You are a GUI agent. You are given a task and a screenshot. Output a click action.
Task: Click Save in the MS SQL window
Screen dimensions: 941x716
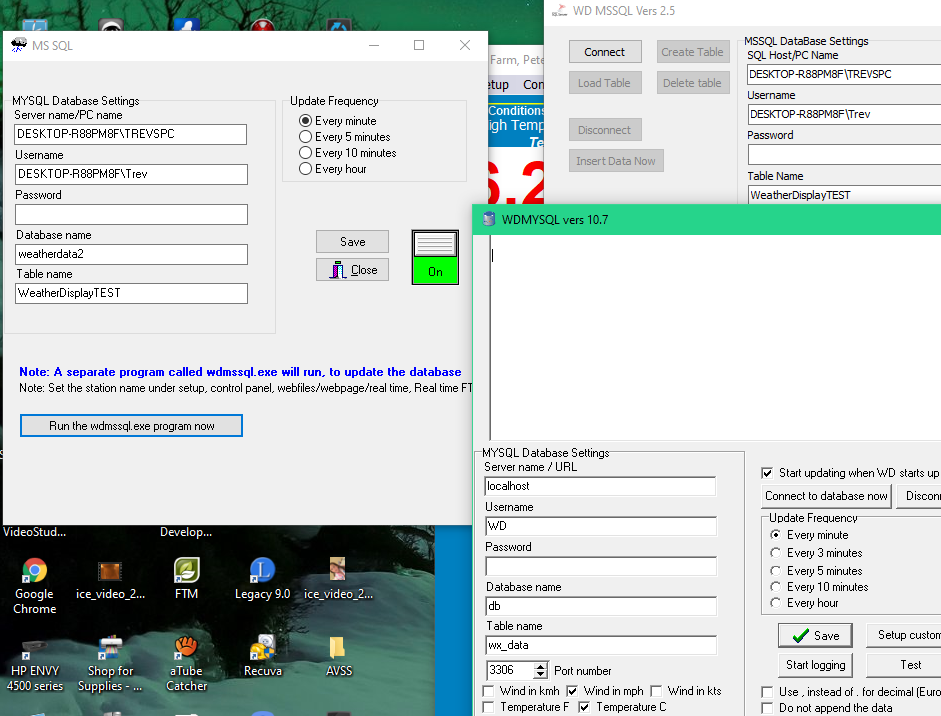click(352, 241)
